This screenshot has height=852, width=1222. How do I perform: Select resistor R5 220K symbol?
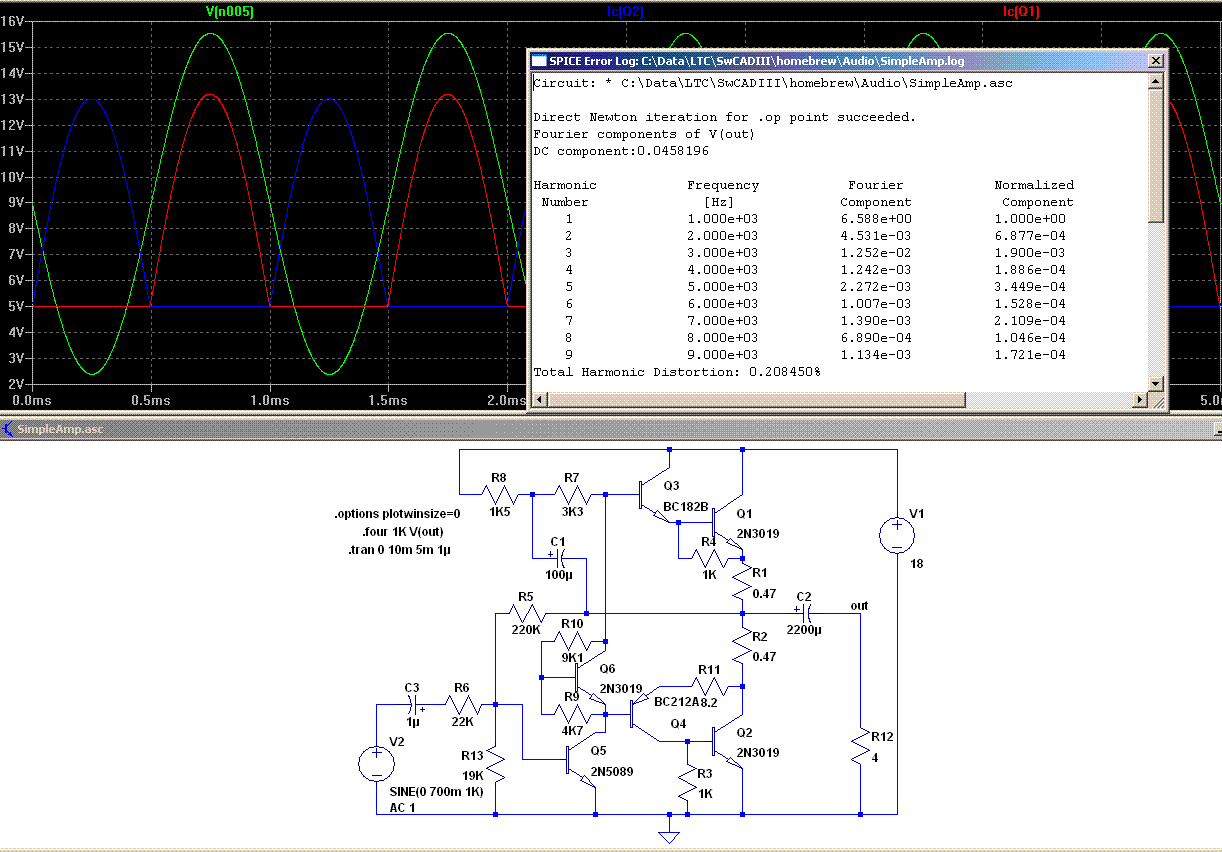pos(527,612)
